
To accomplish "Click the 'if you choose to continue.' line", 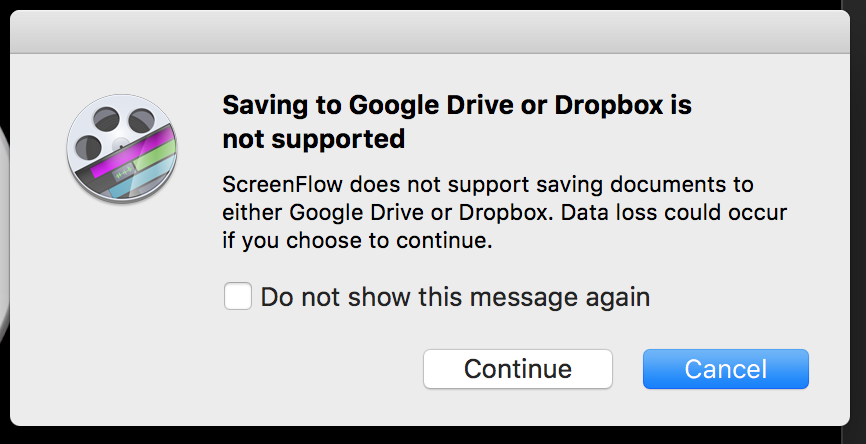I will point(357,241).
